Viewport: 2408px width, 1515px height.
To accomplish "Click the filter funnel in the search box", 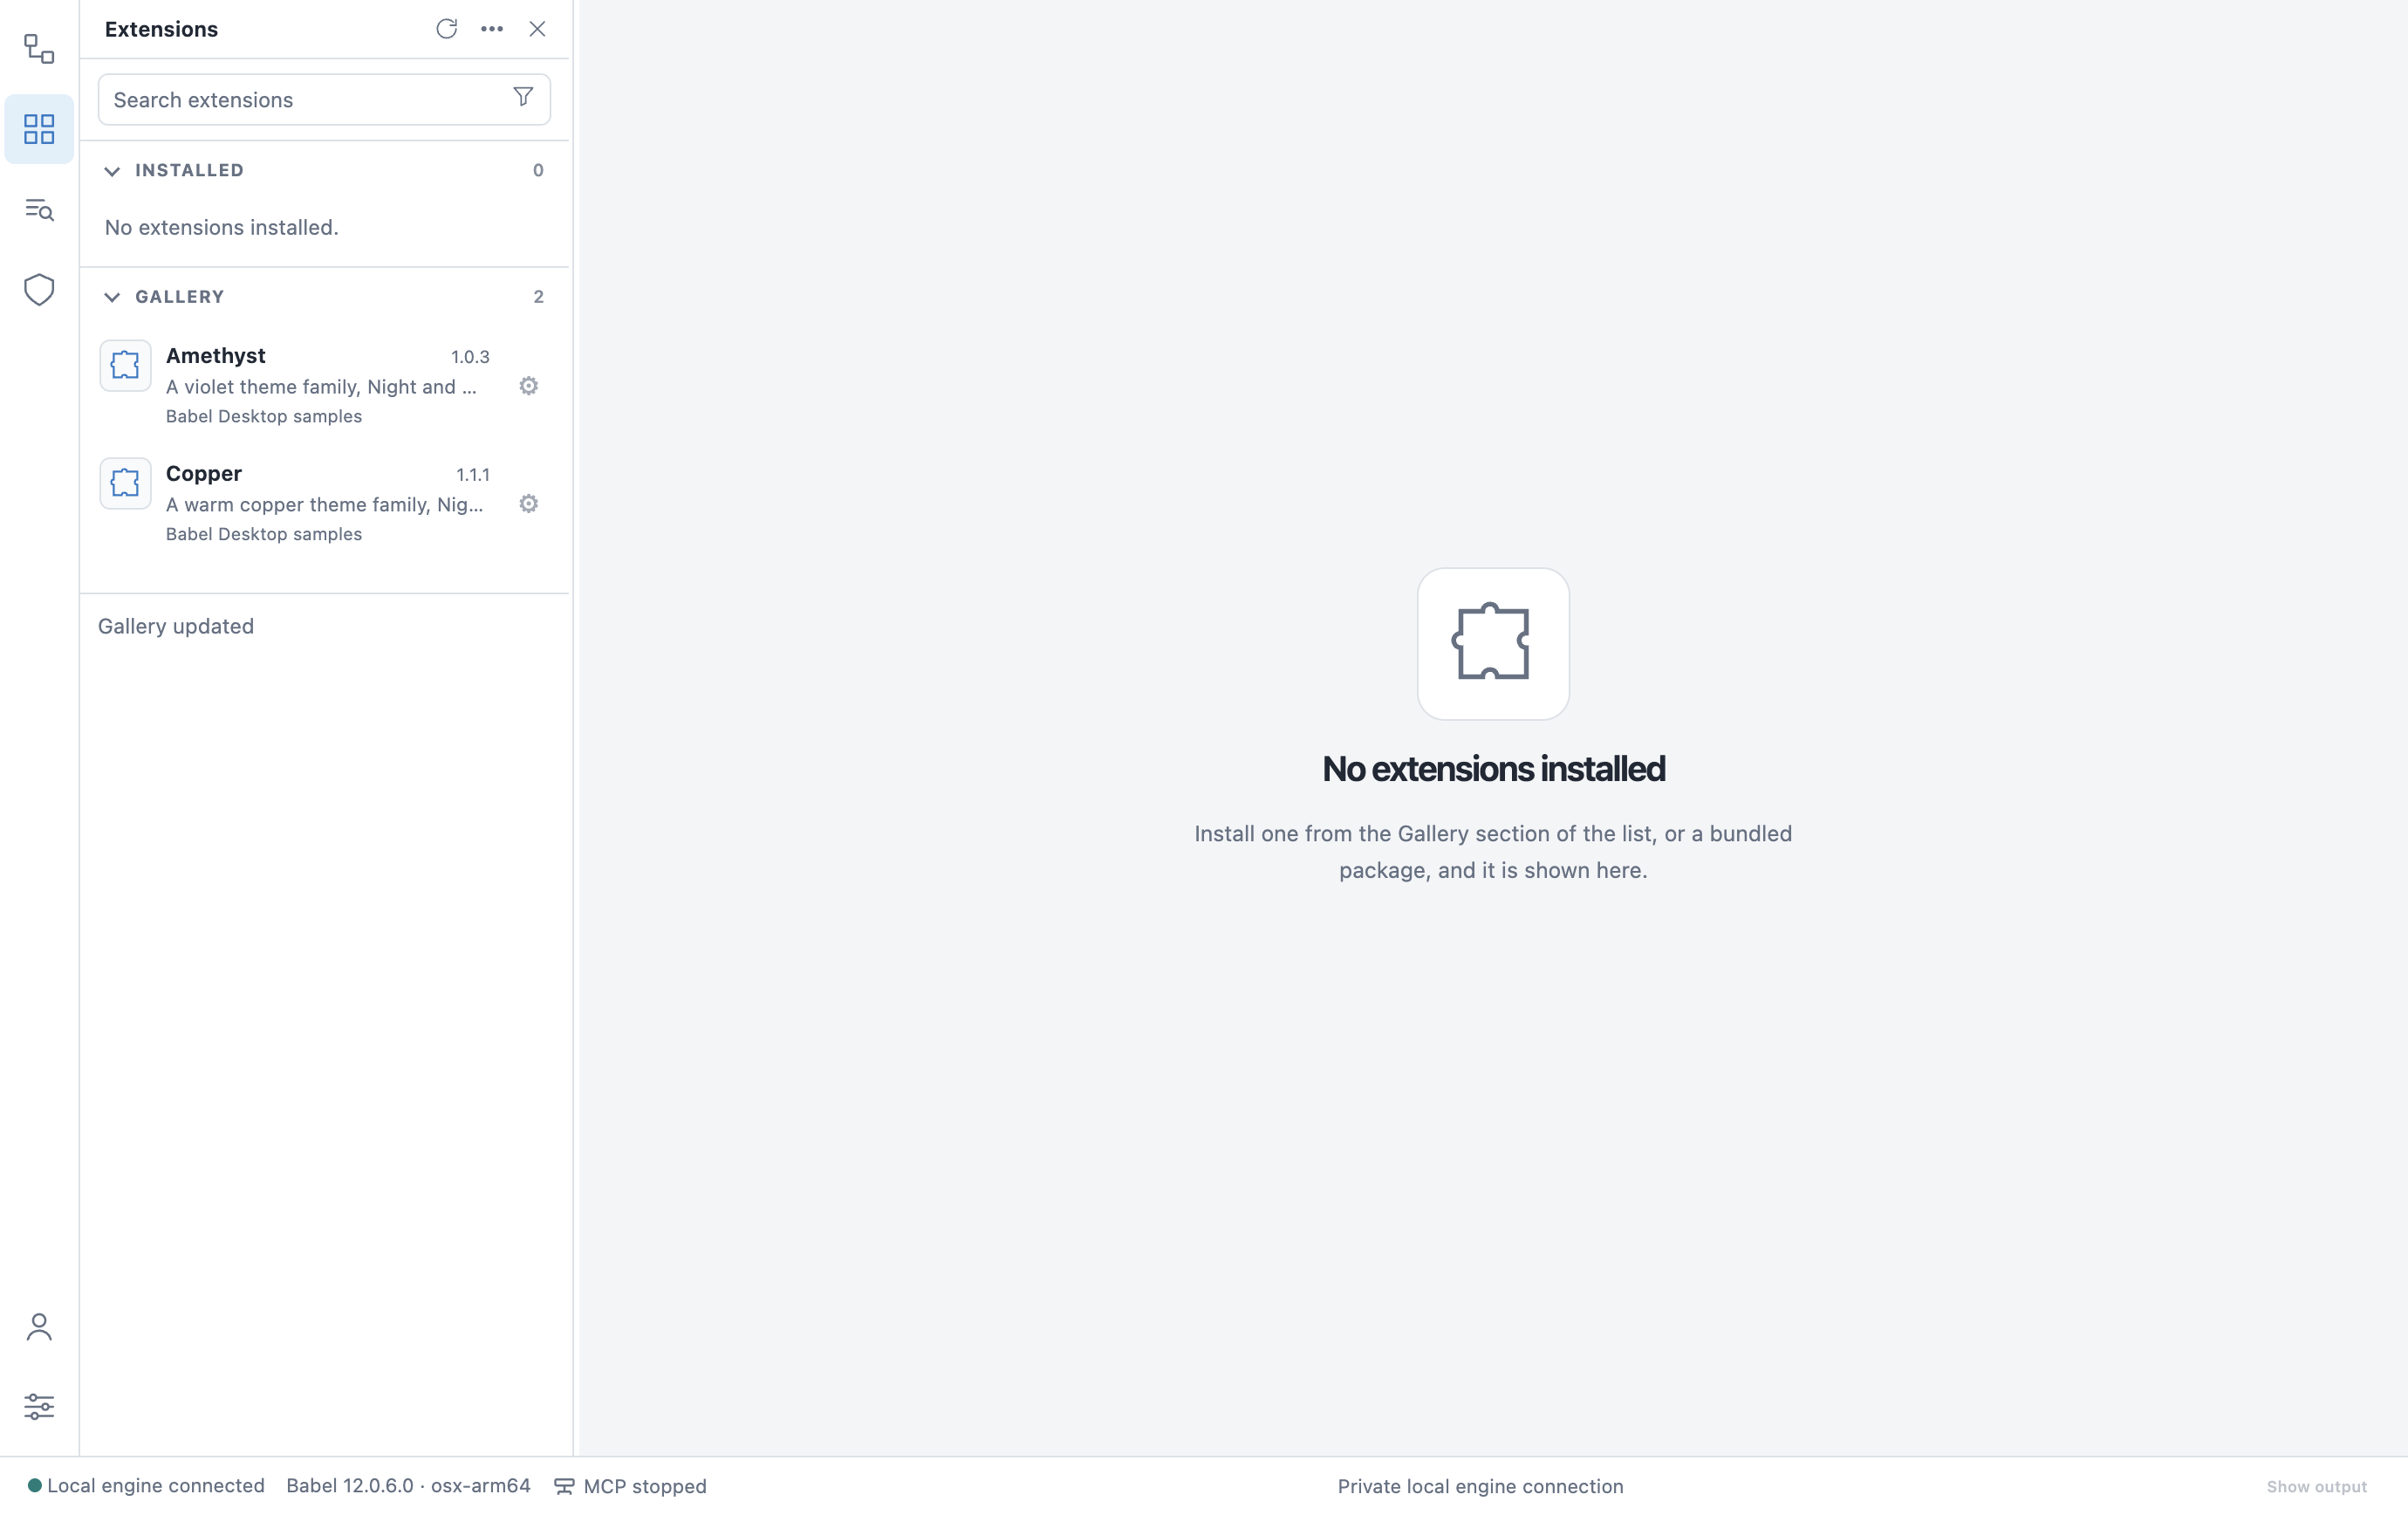I will [523, 97].
